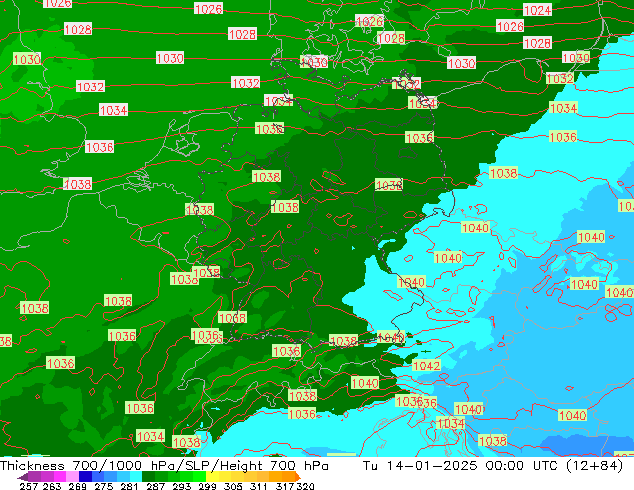Click the dark purple arrow tip on the color legend

[x=23, y=477]
